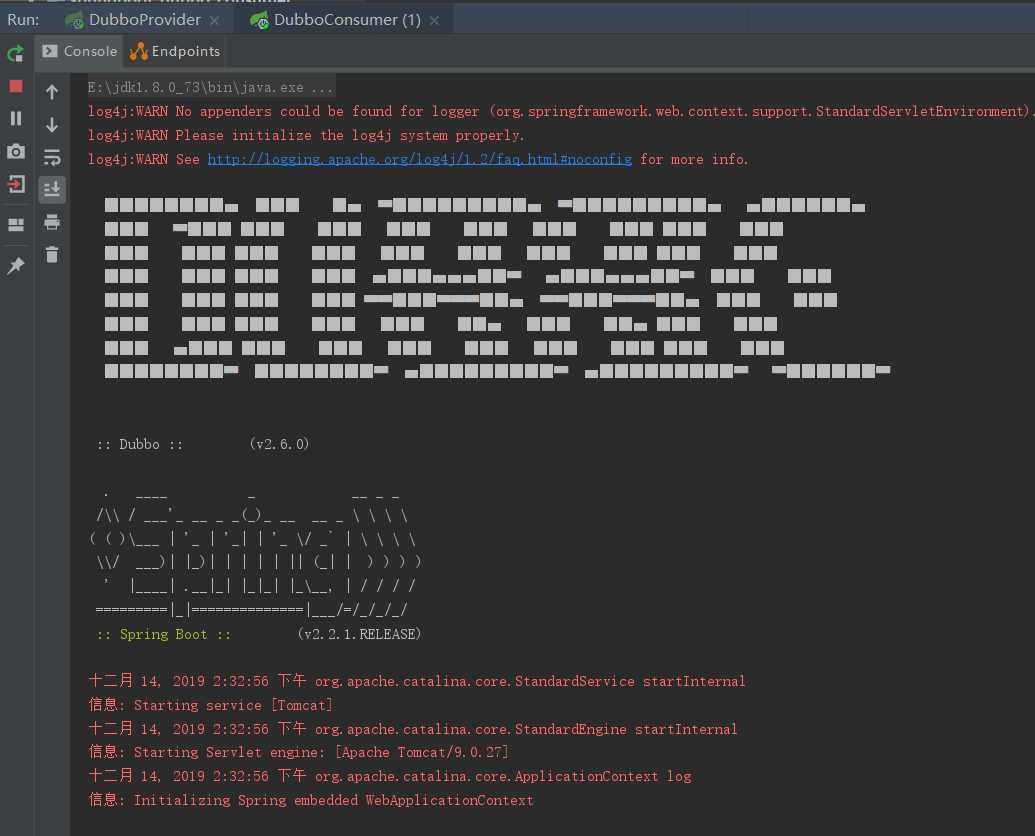Click the ':: Spring Boot ::' text
Screen dimensions: 1035x836
click(x=164, y=634)
